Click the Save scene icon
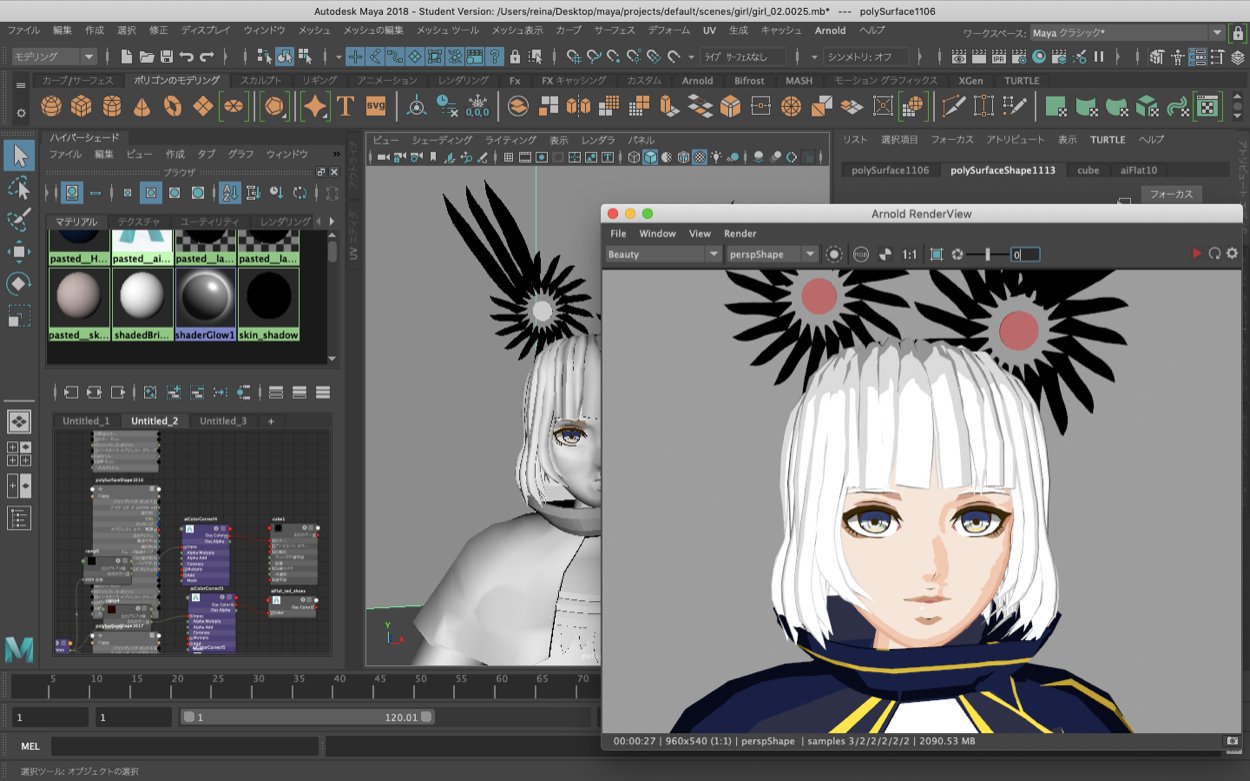 click(167, 57)
